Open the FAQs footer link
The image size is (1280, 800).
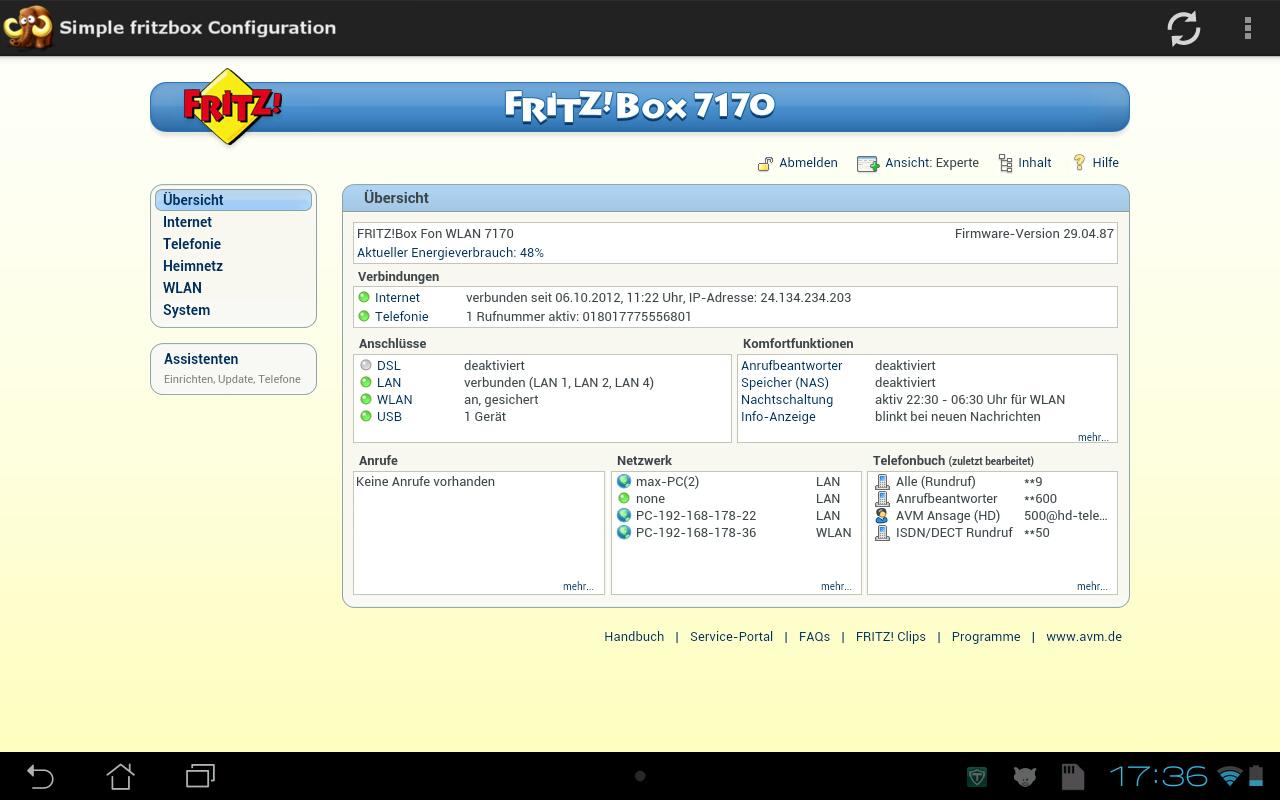(814, 637)
